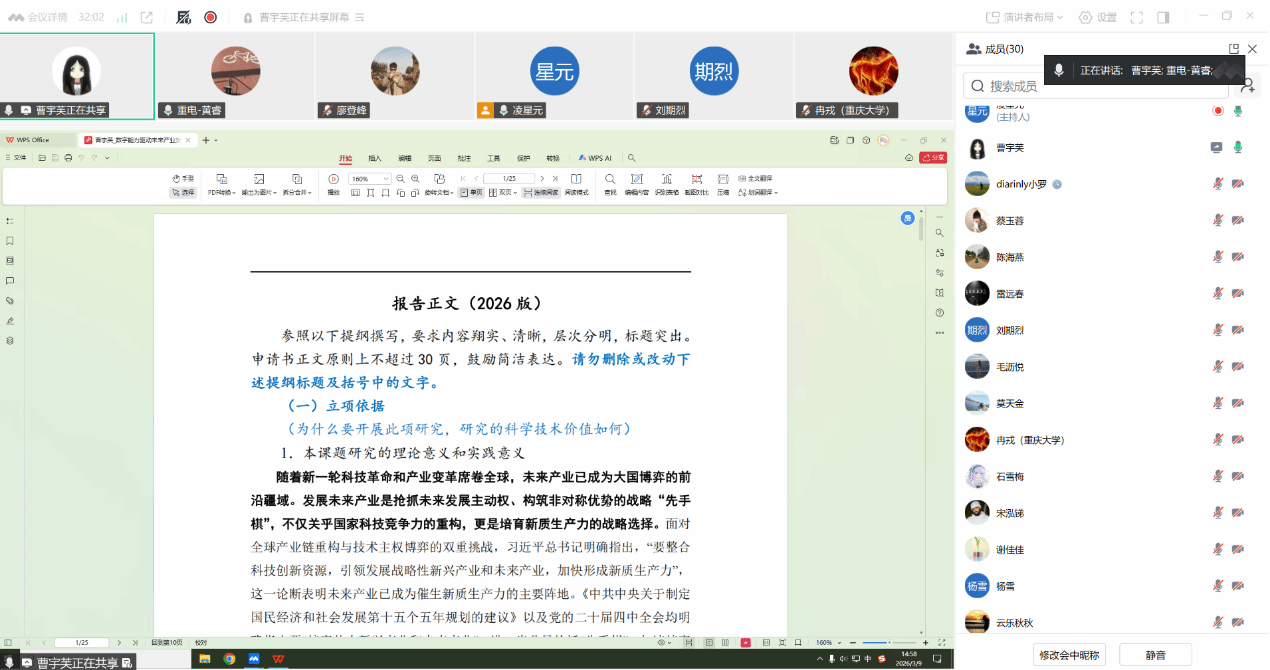1270x670 pixels.
Task: Select 冉戎 (重庆大学) video tile
Action: point(874,77)
